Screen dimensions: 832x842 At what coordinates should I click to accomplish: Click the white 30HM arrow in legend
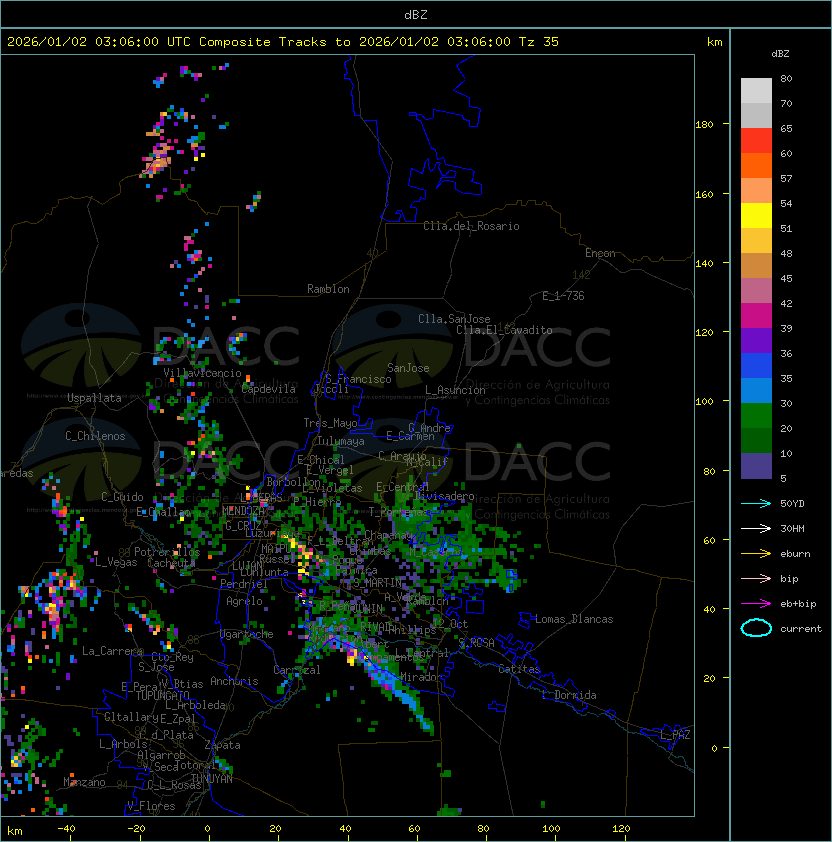pos(756,529)
